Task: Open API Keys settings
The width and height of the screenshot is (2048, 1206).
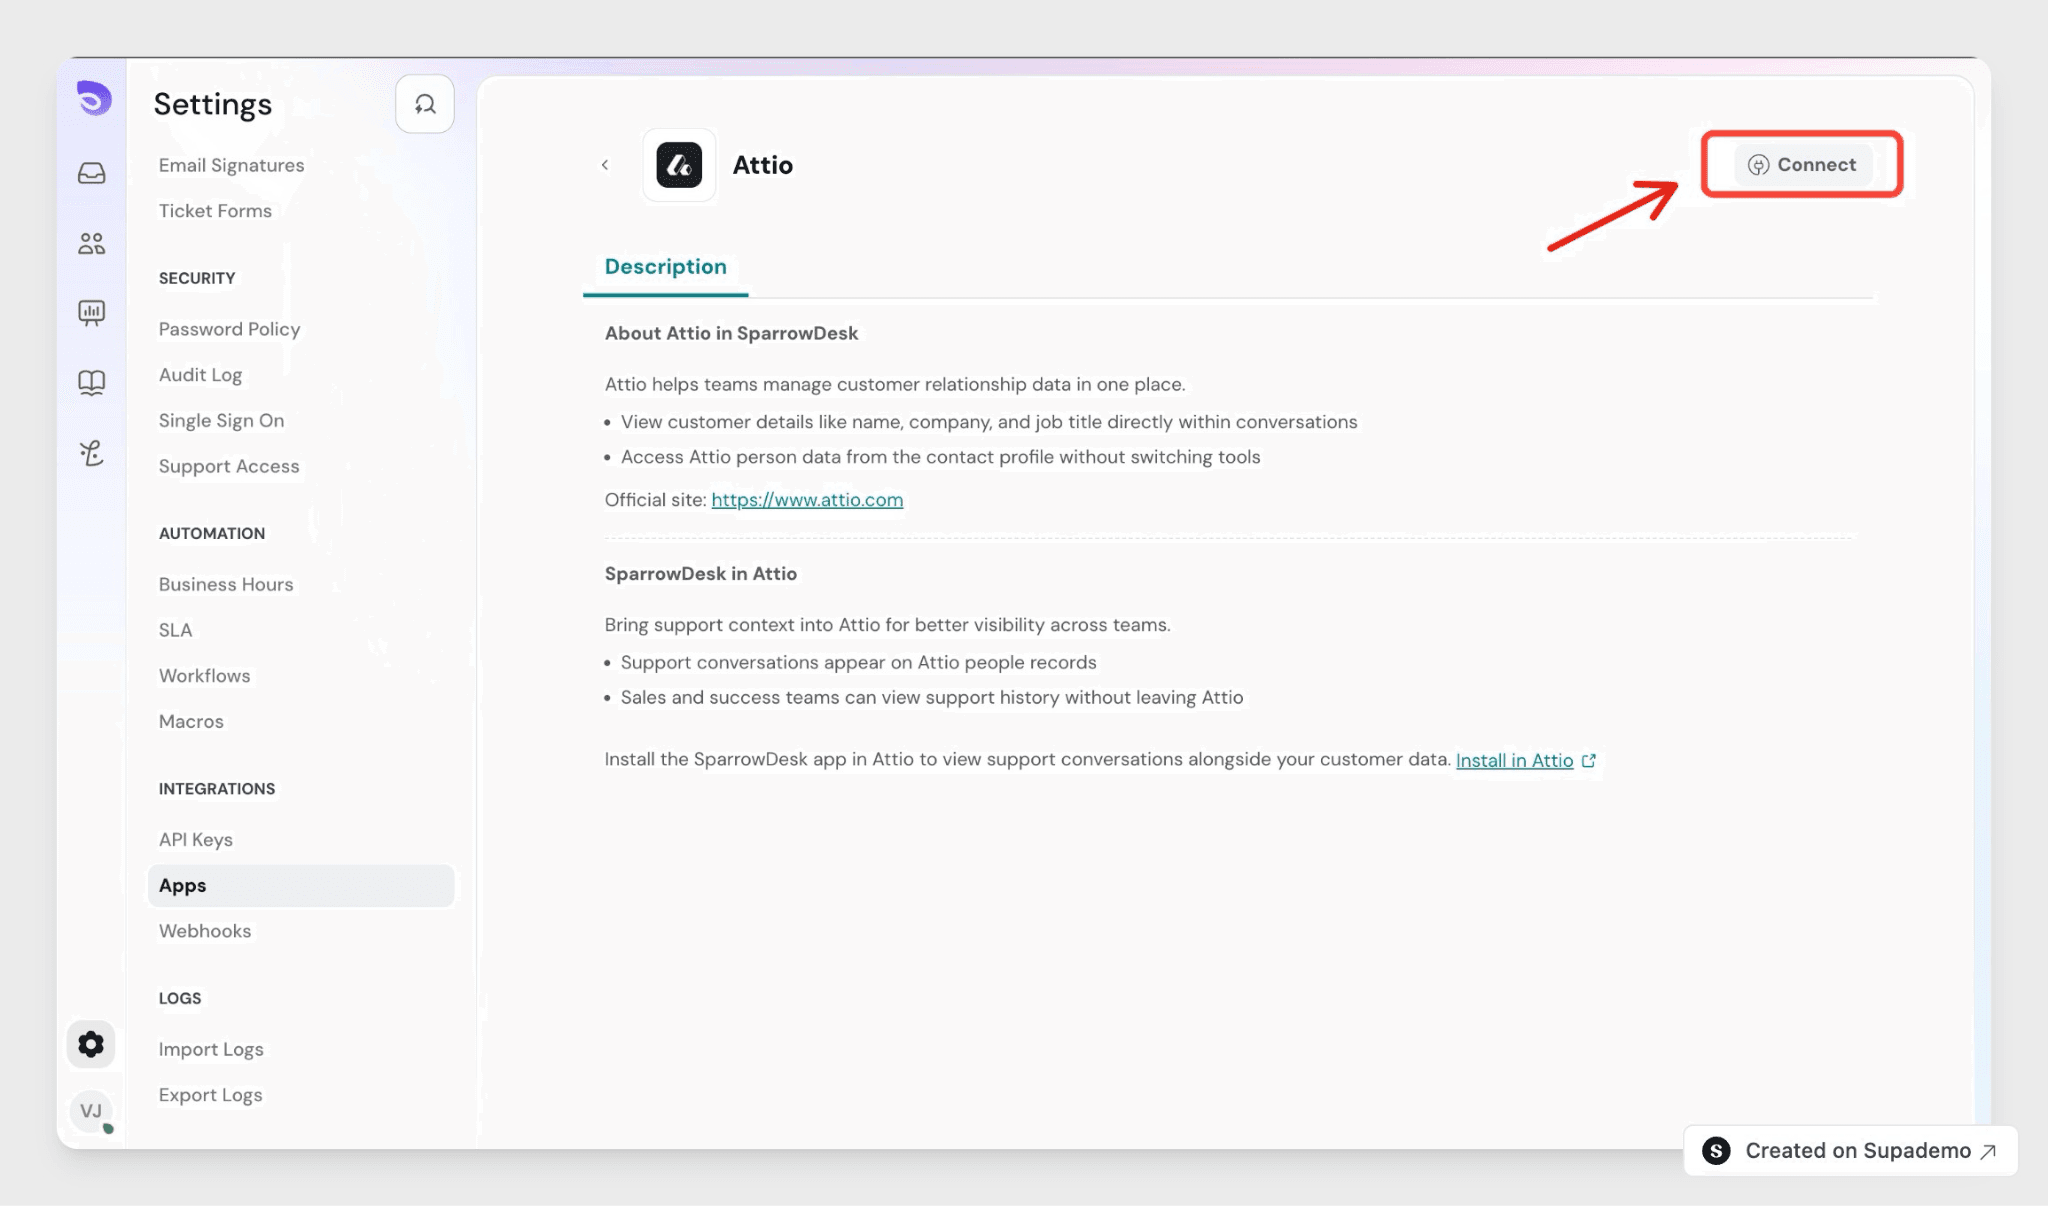Action: tap(196, 840)
